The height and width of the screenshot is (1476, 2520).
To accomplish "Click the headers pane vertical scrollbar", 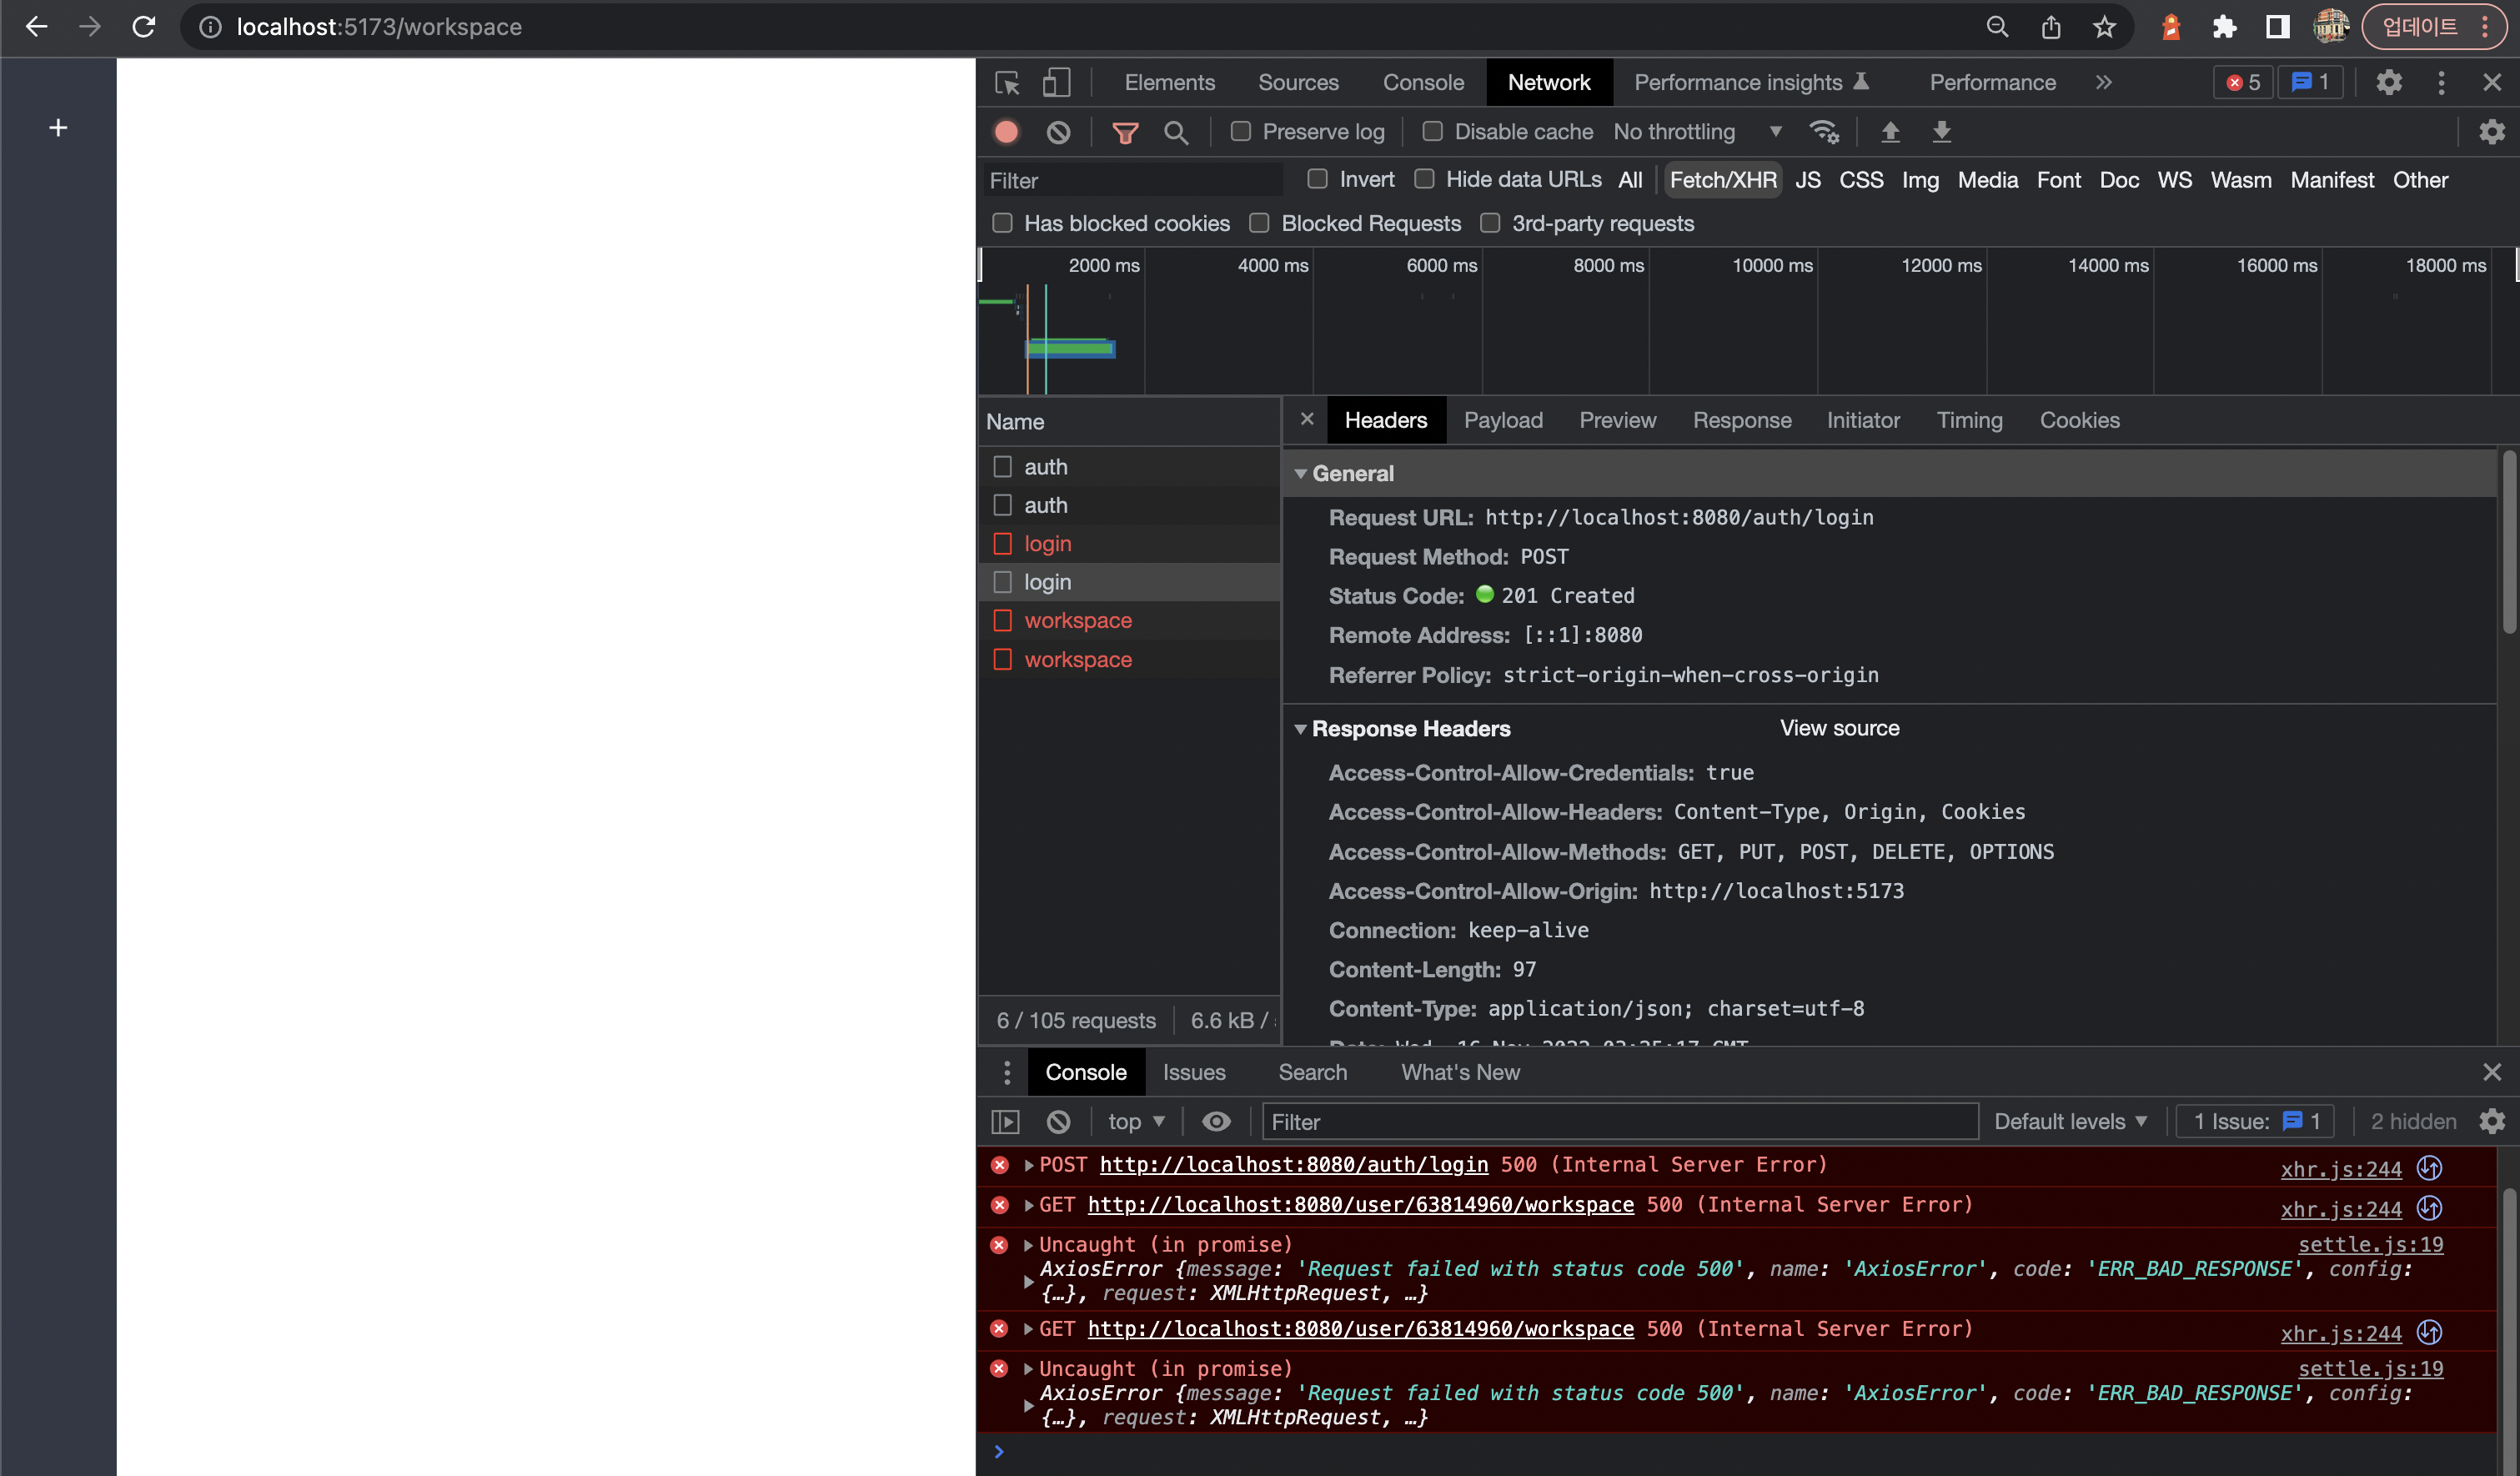I will (2508, 540).
